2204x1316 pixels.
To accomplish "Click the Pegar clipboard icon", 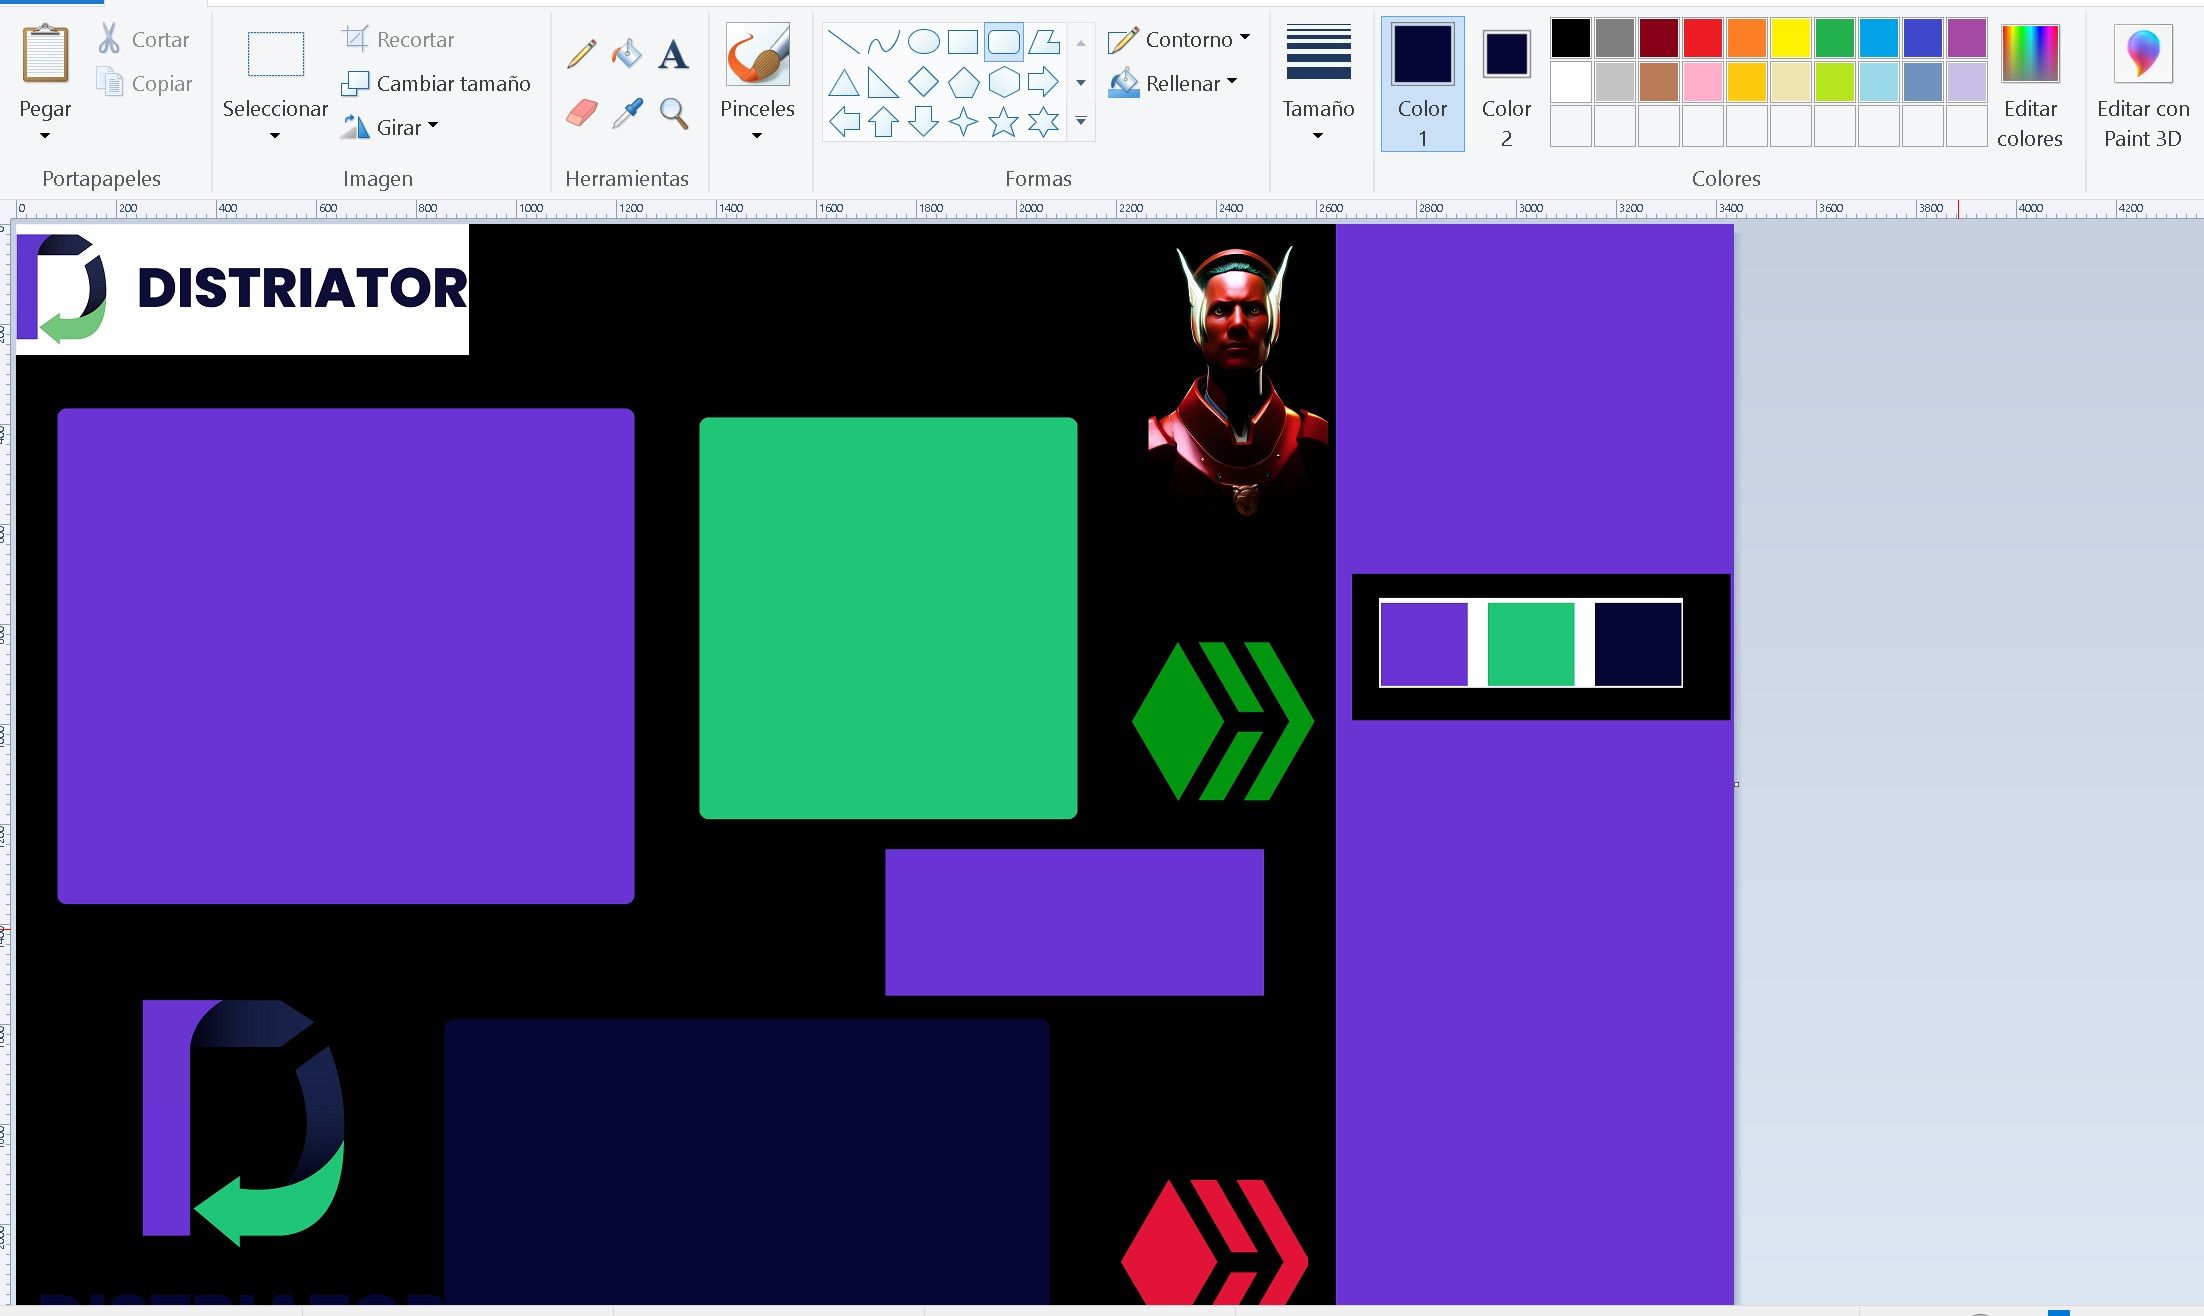I will pos(46,54).
